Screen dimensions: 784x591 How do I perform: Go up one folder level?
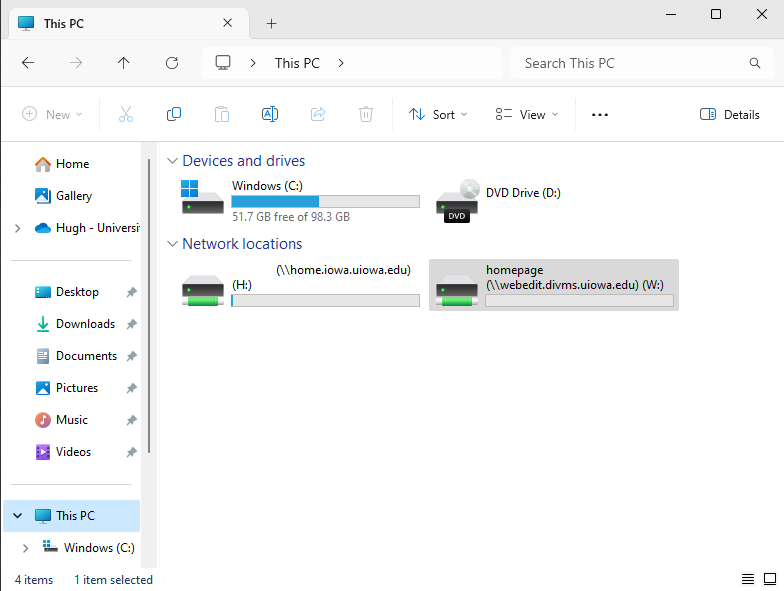point(124,63)
